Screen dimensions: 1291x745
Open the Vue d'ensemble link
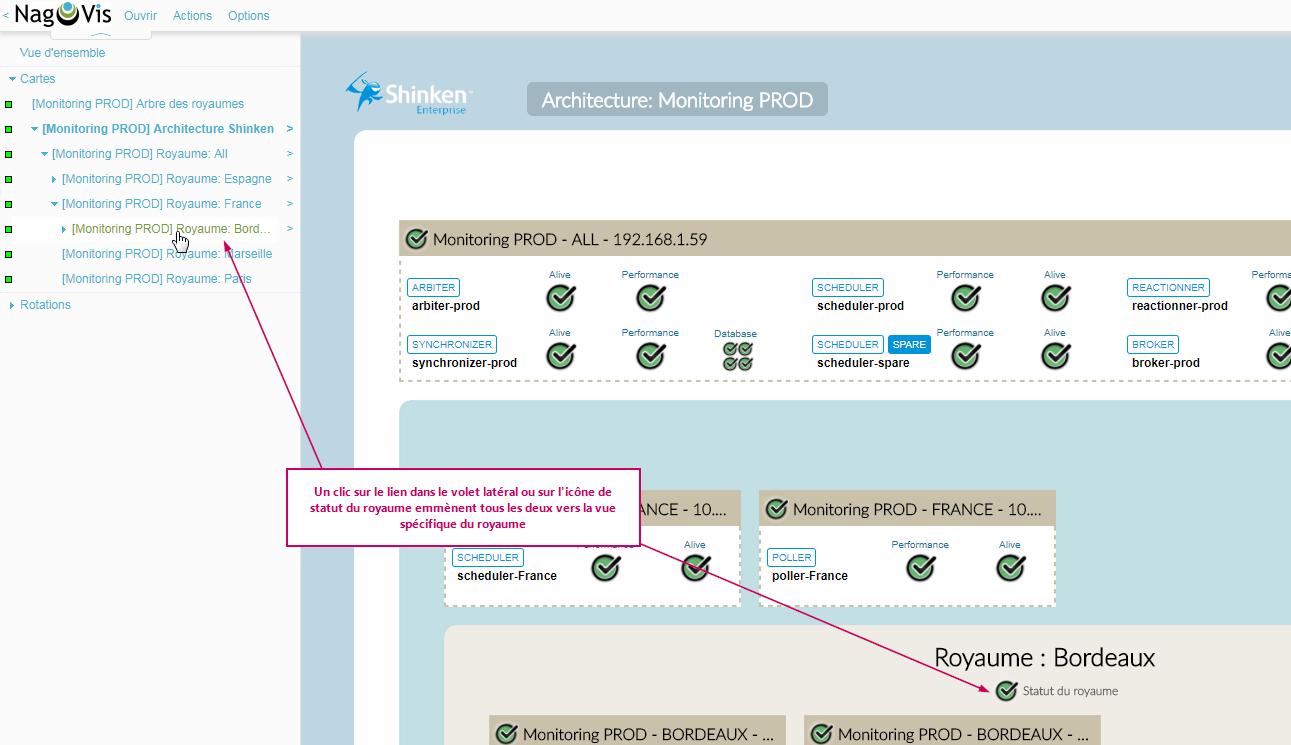pos(62,53)
